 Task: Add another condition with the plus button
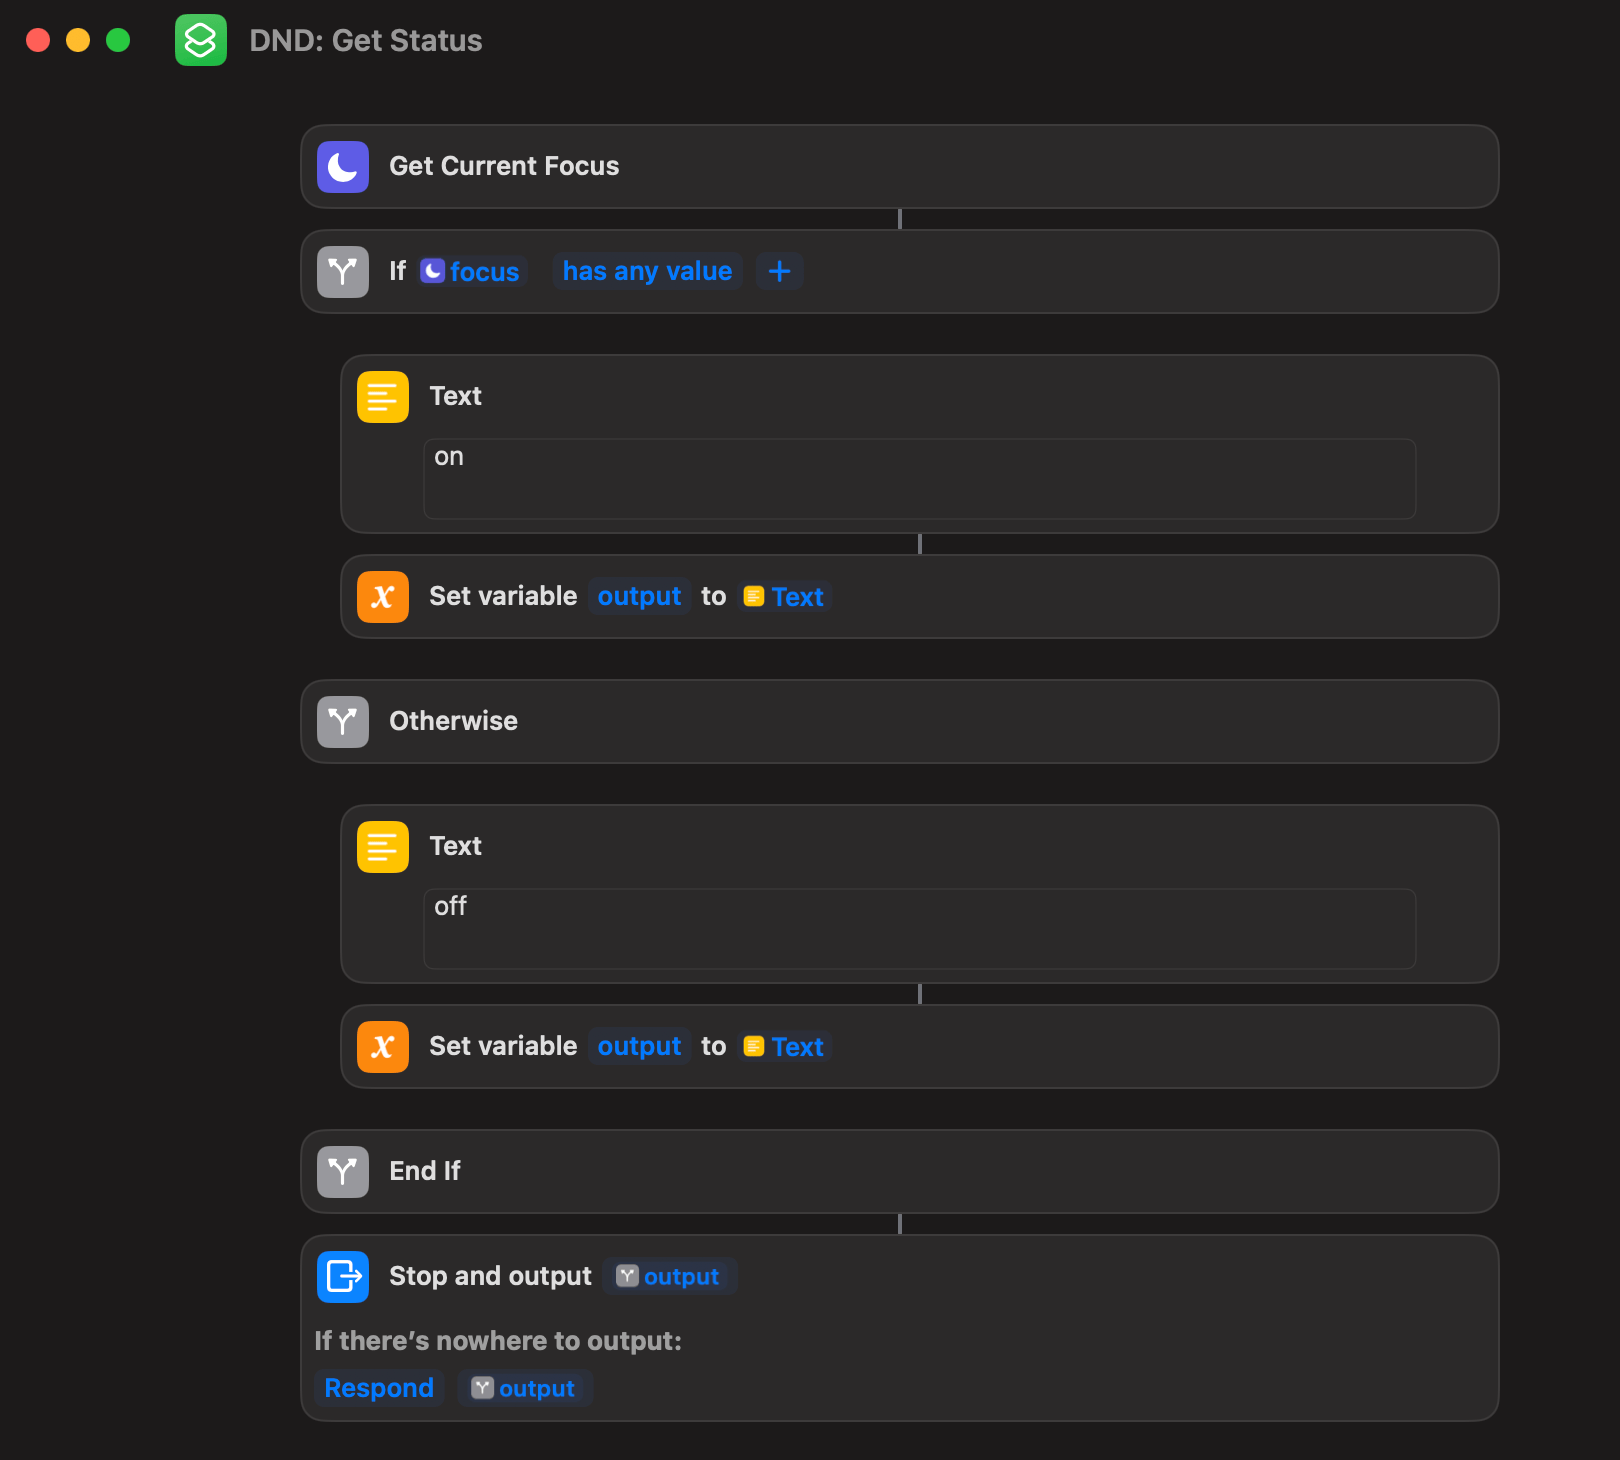(x=780, y=271)
